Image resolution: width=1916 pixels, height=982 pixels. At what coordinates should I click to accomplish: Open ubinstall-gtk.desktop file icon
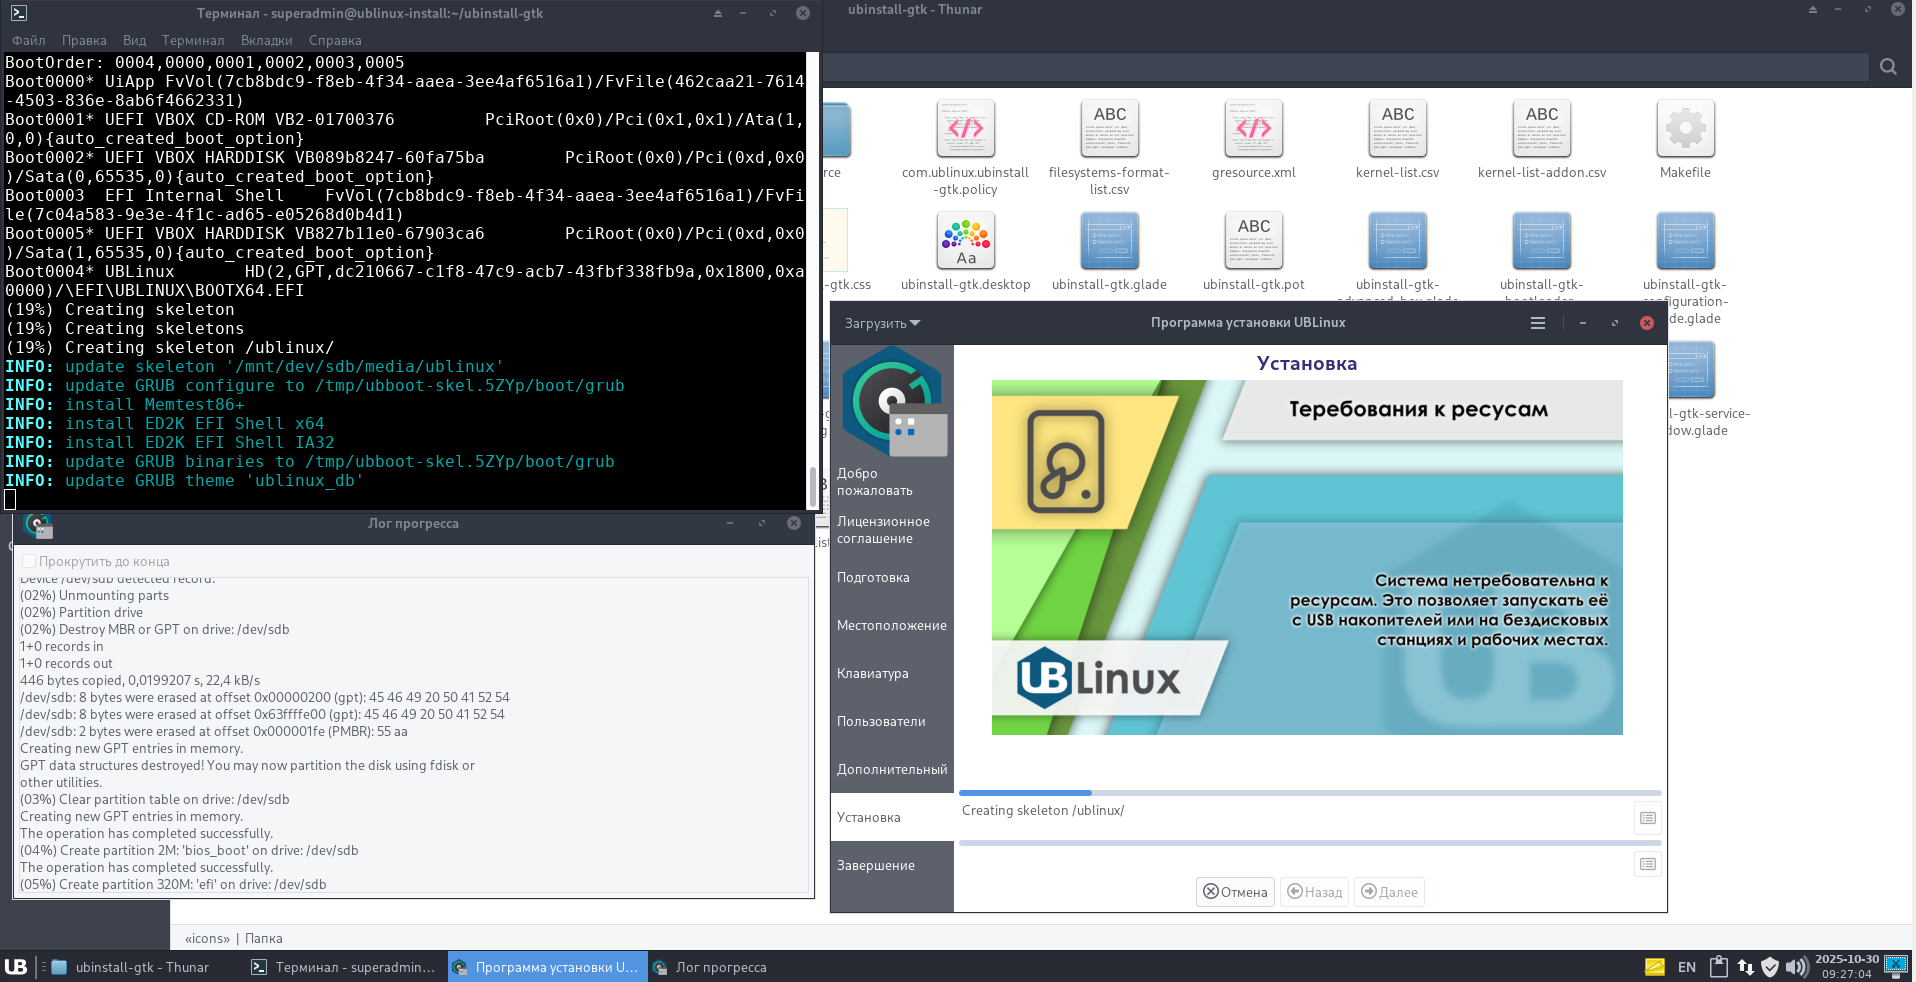tap(965, 242)
